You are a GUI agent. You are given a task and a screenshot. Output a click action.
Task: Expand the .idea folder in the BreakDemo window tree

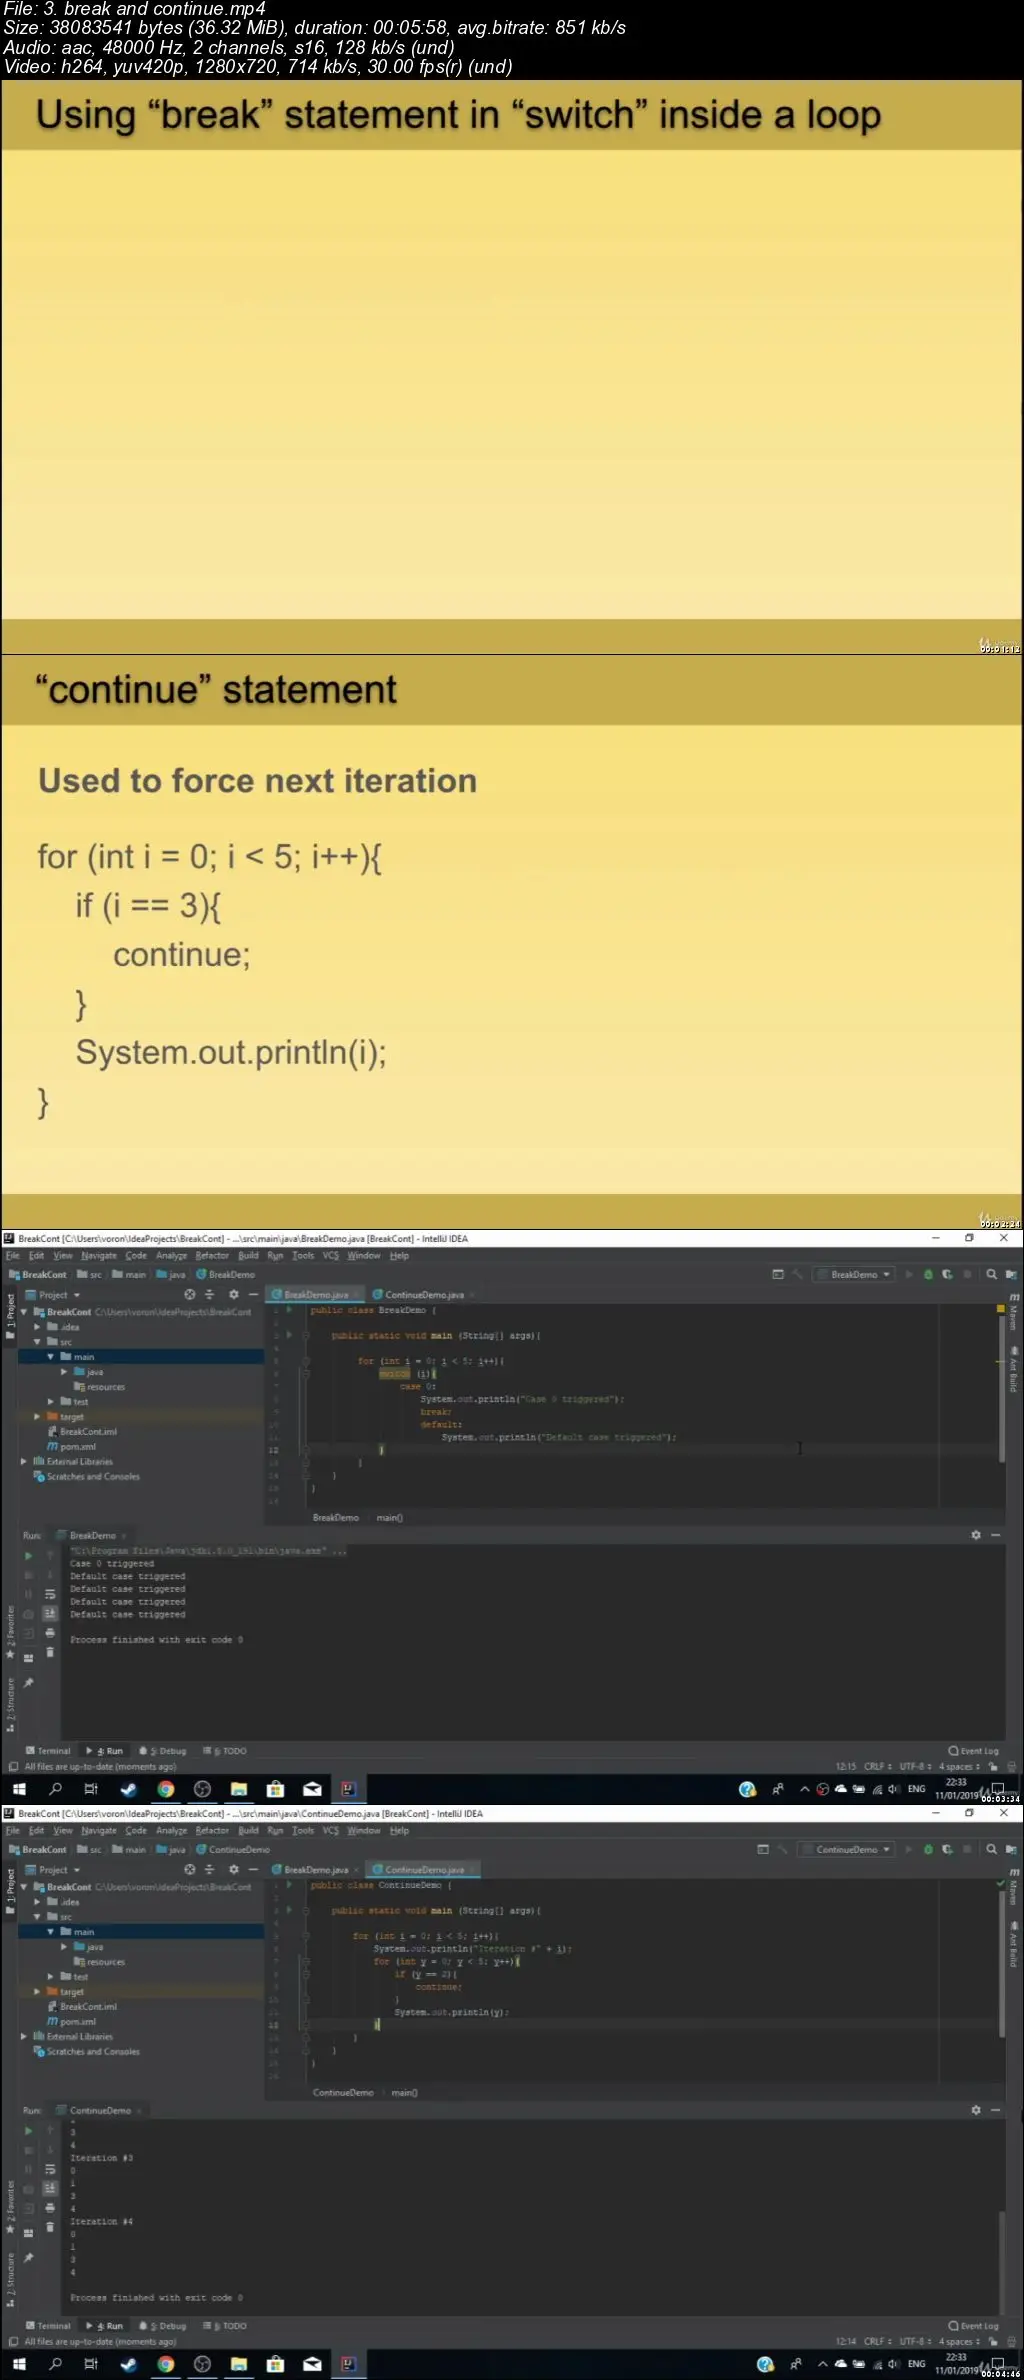coord(37,1327)
